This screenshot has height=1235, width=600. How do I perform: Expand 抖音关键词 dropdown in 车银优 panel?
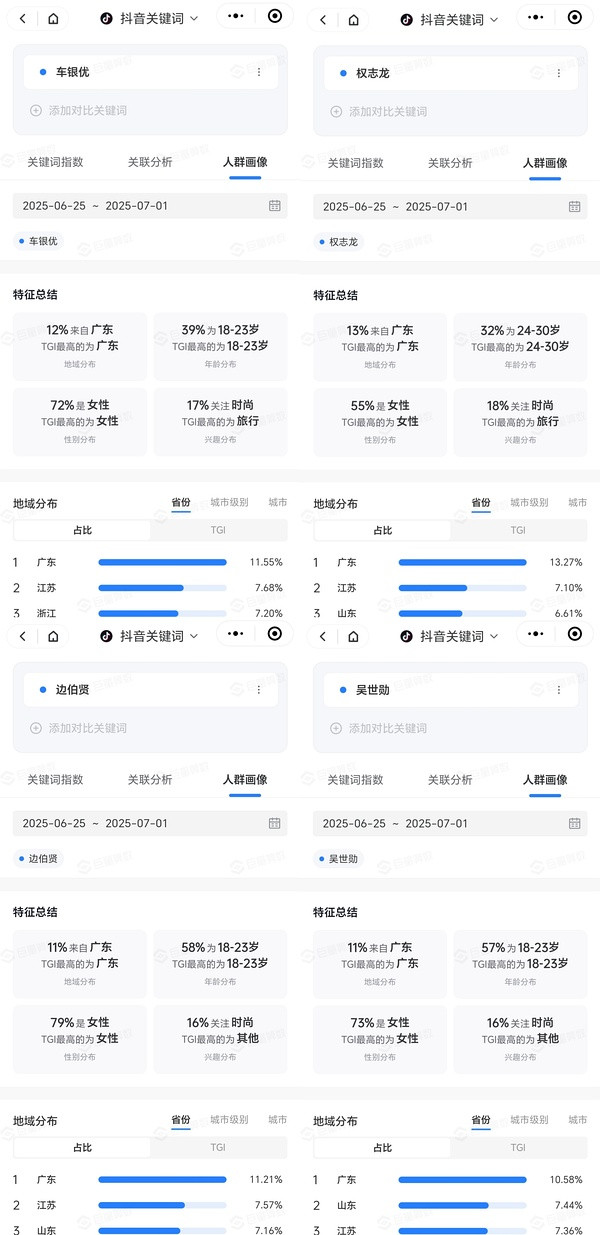[150, 18]
